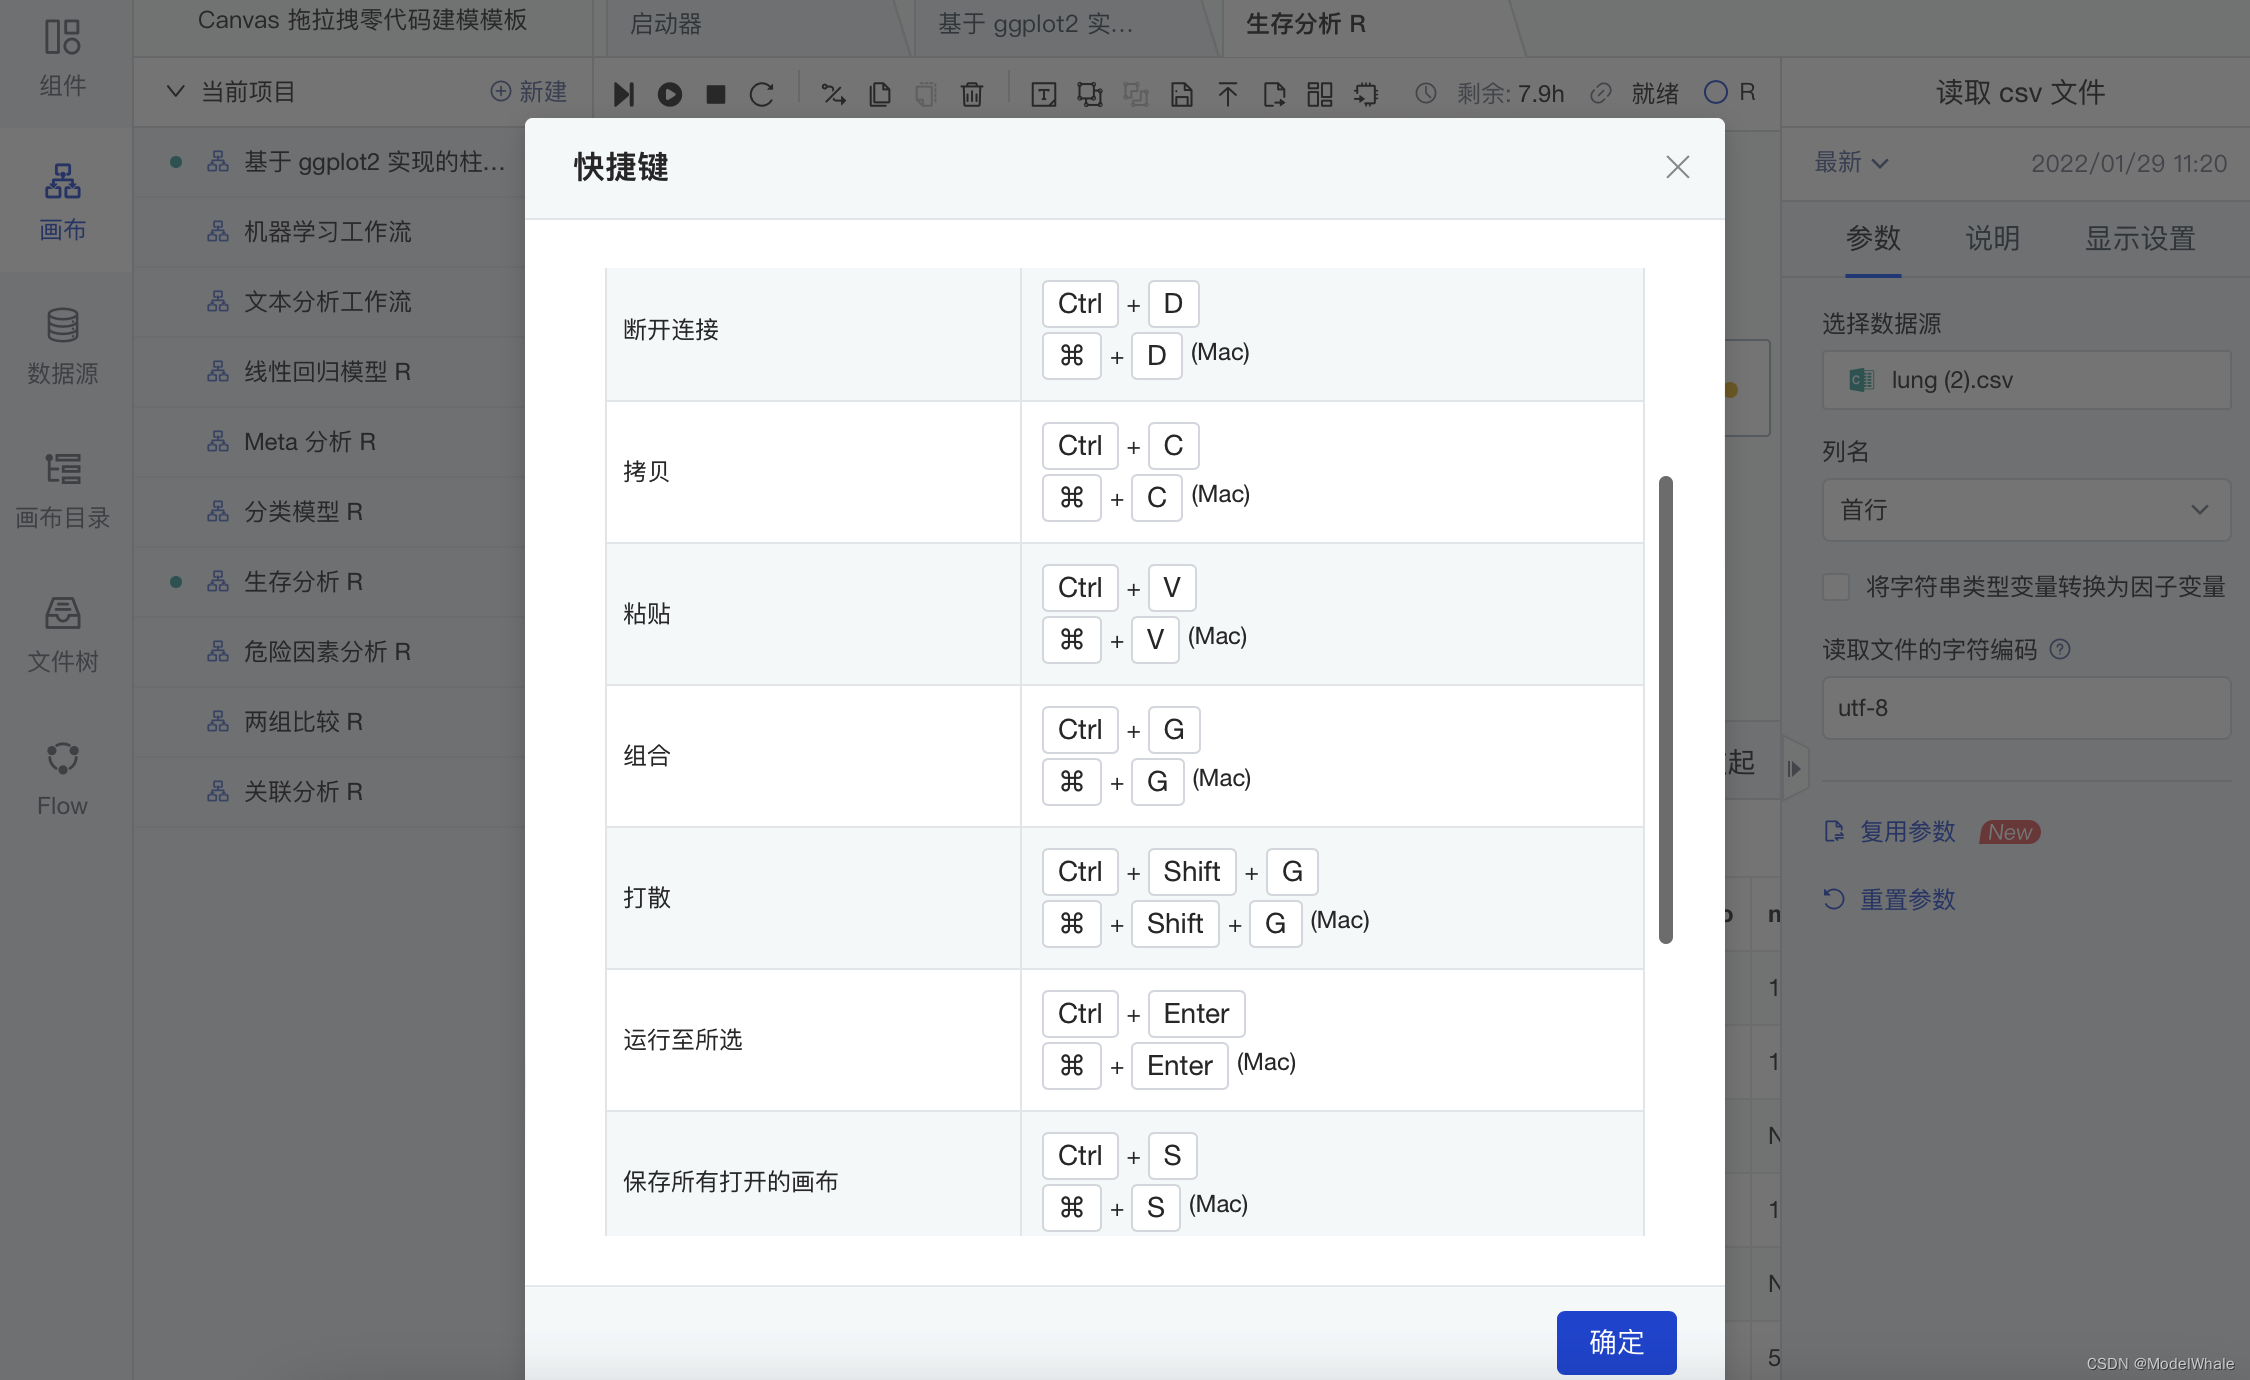This screenshot has width=2250, height=1380.
Task: Click the run all play icon
Action: pyautogui.click(x=669, y=94)
